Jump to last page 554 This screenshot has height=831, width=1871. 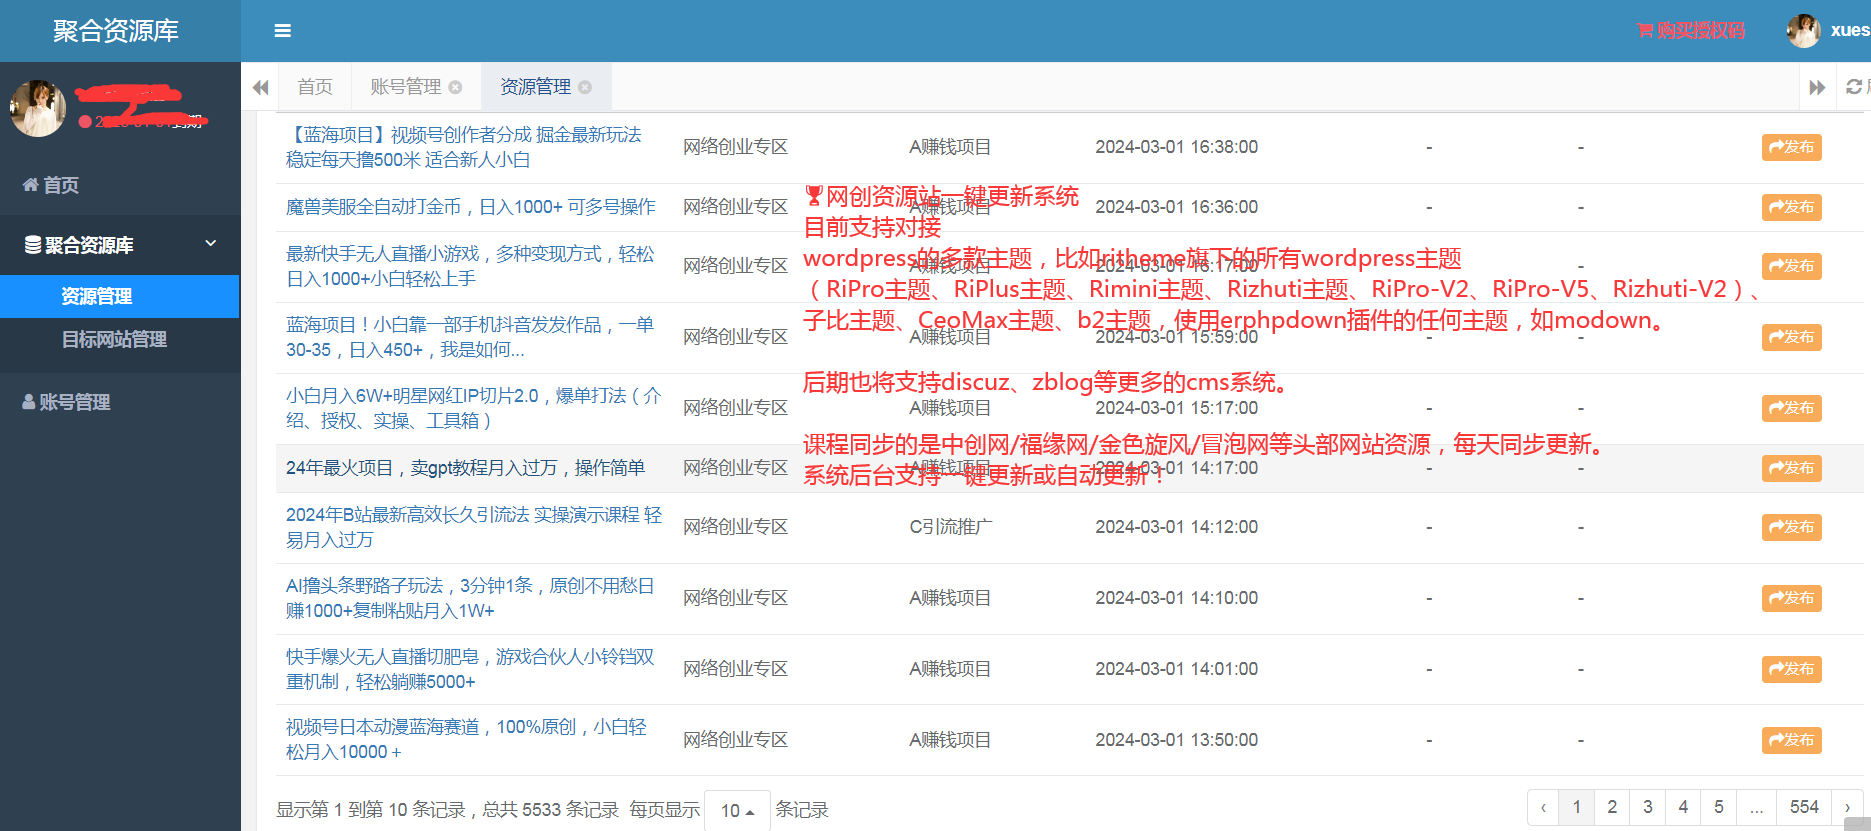1804,807
